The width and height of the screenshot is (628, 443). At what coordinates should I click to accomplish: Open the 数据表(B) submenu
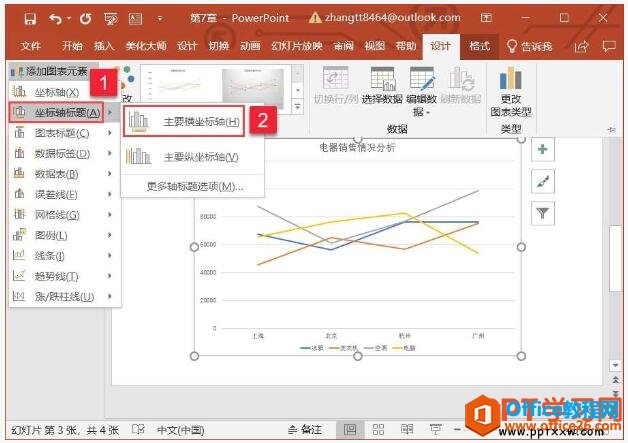pyautogui.click(x=64, y=174)
